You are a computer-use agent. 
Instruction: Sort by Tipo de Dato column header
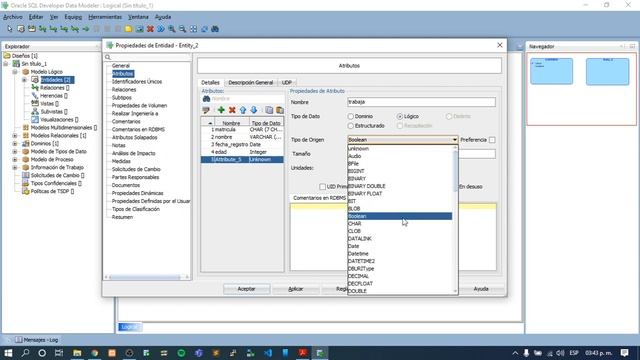[x=266, y=123]
